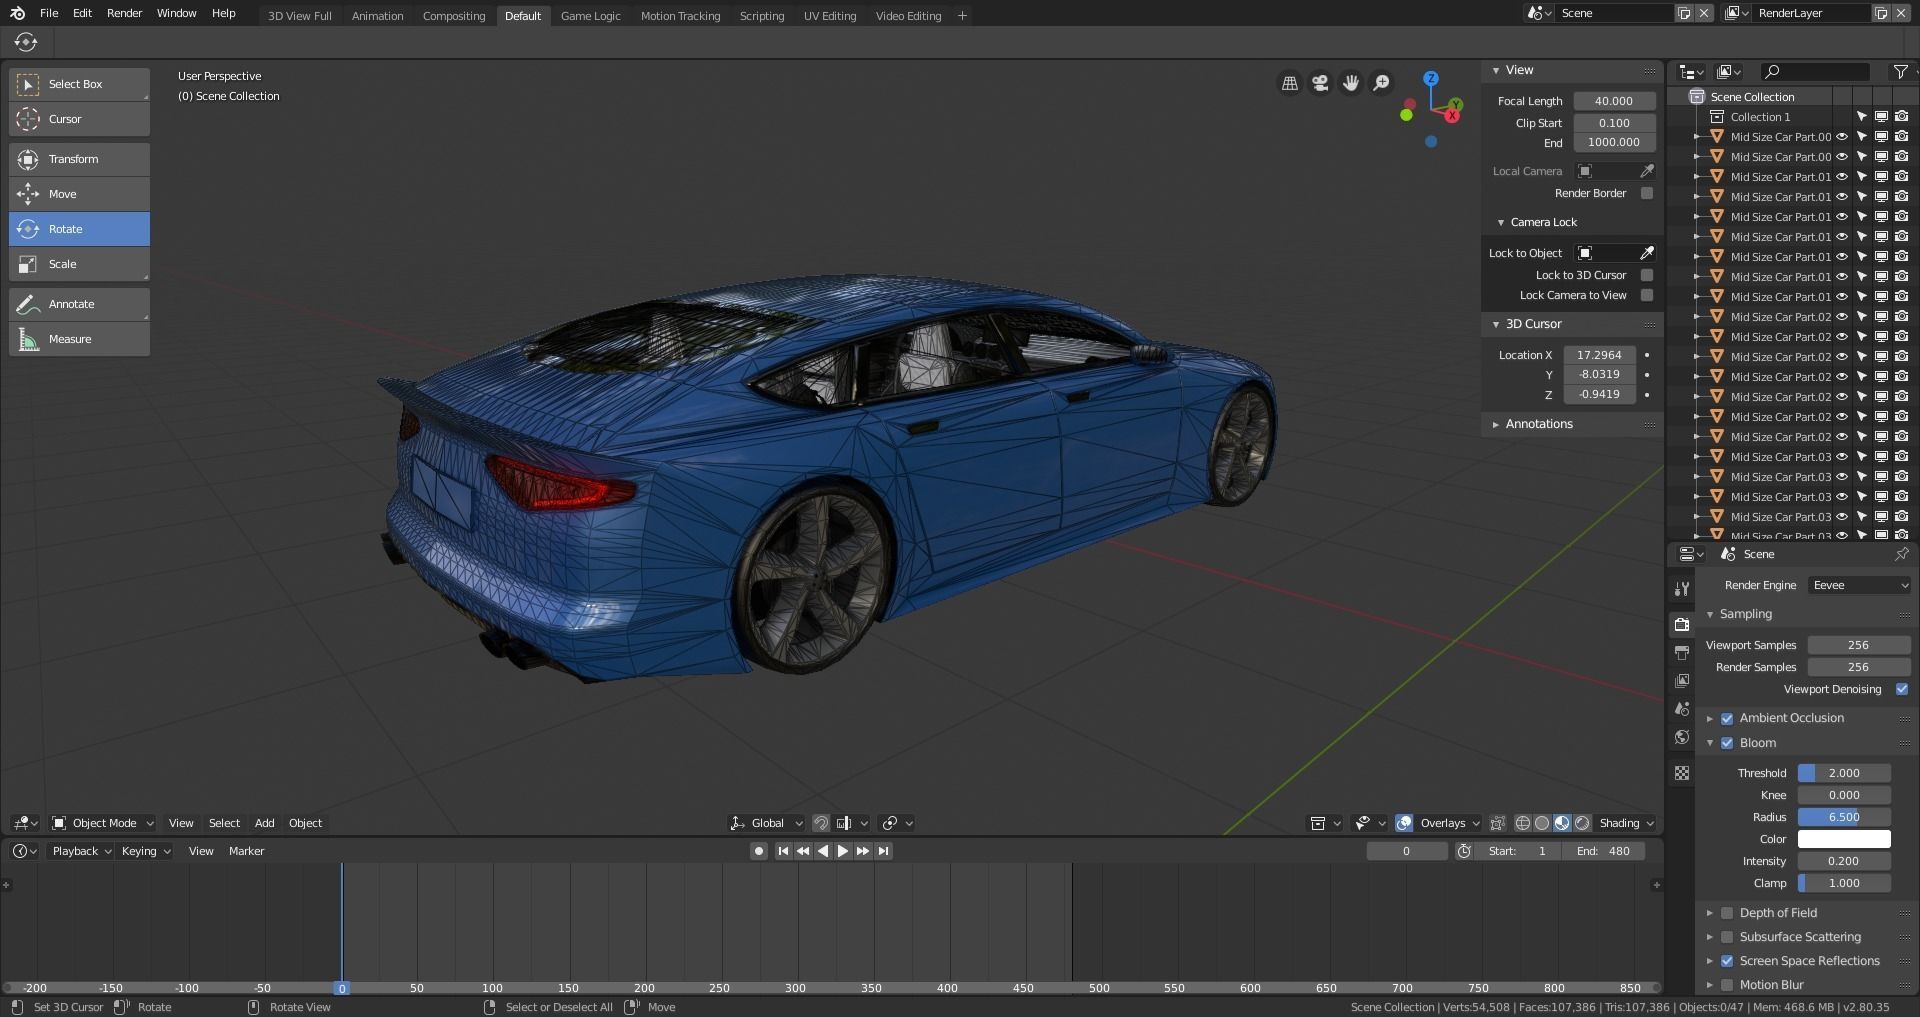Select the Move tool
The width and height of the screenshot is (1920, 1017).
coord(79,194)
